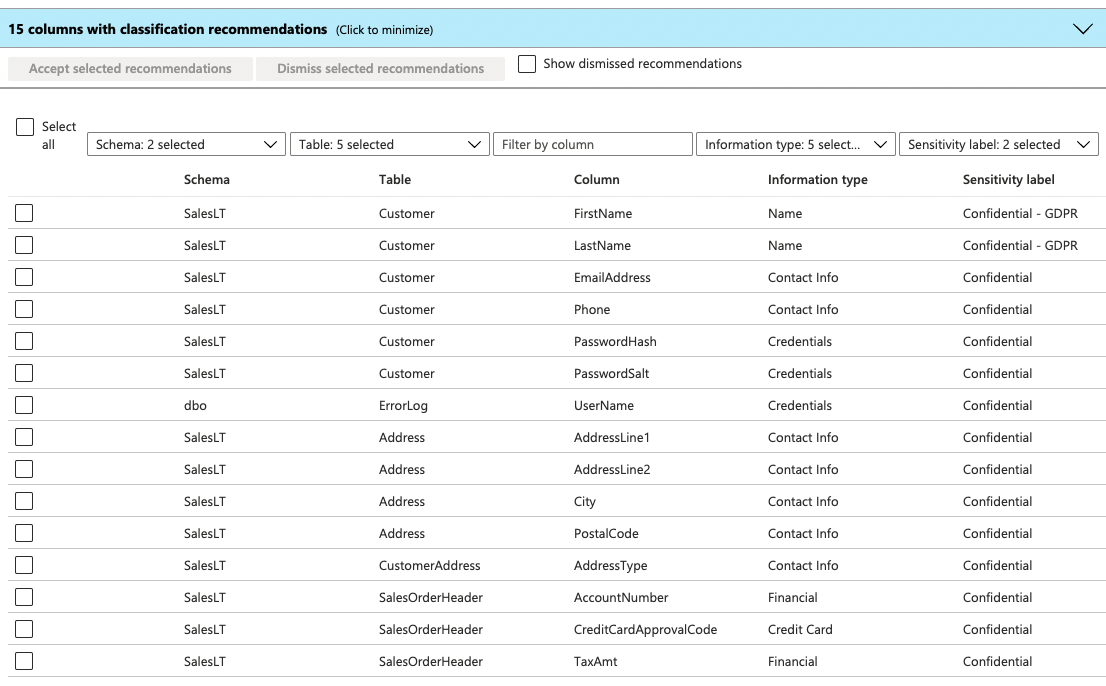The width and height of the screenshot is (1106, 686).
Task: Click Accept selected recommendations button
Action: [130, 69]
